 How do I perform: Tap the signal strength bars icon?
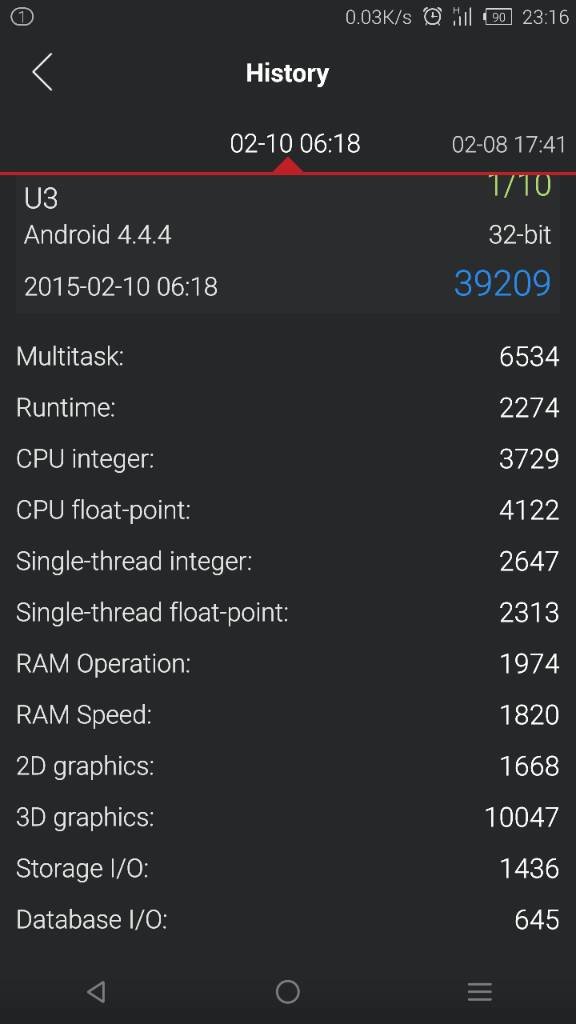[462, 16]
